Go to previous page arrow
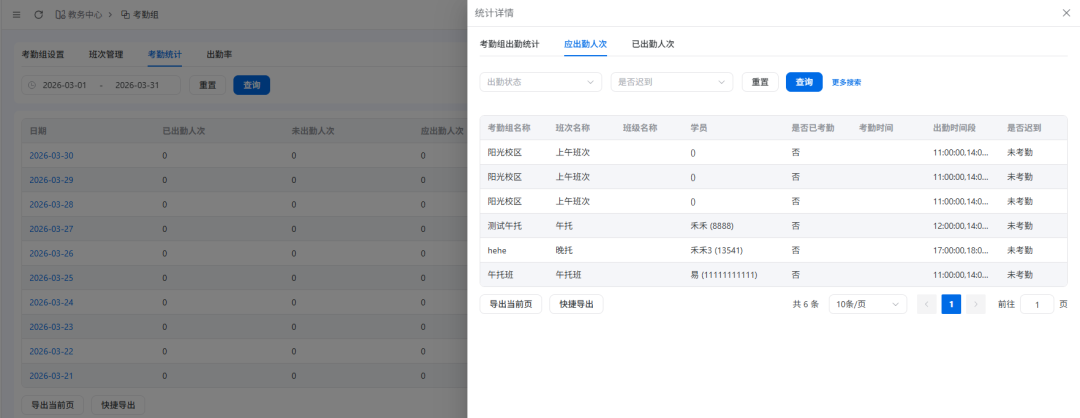The width and height of the screenshot is (1080, 418). (x=927, y=304)
